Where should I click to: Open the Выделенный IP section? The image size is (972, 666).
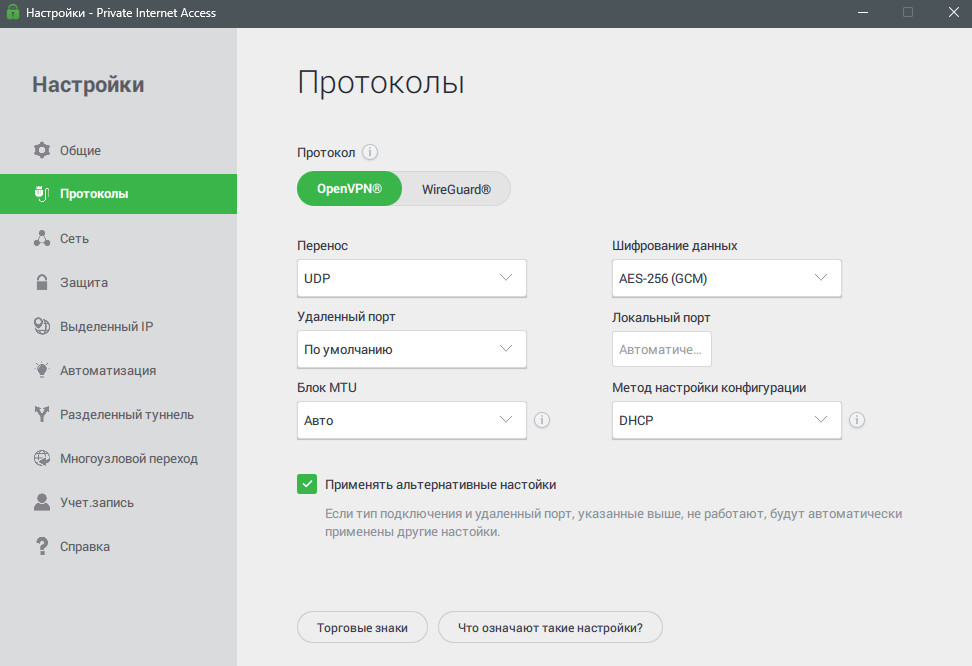[x=118, y=326]
